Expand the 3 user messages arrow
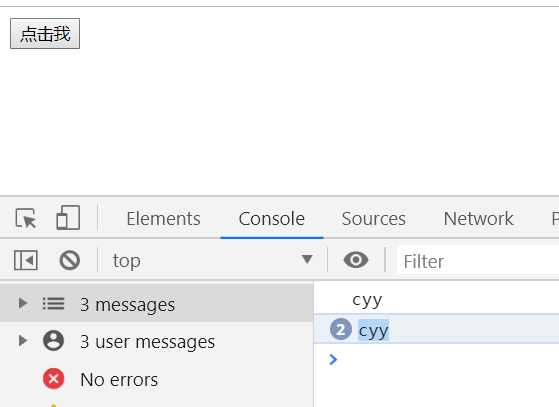Screen dimensions: 559x407 tap(23, 341)
